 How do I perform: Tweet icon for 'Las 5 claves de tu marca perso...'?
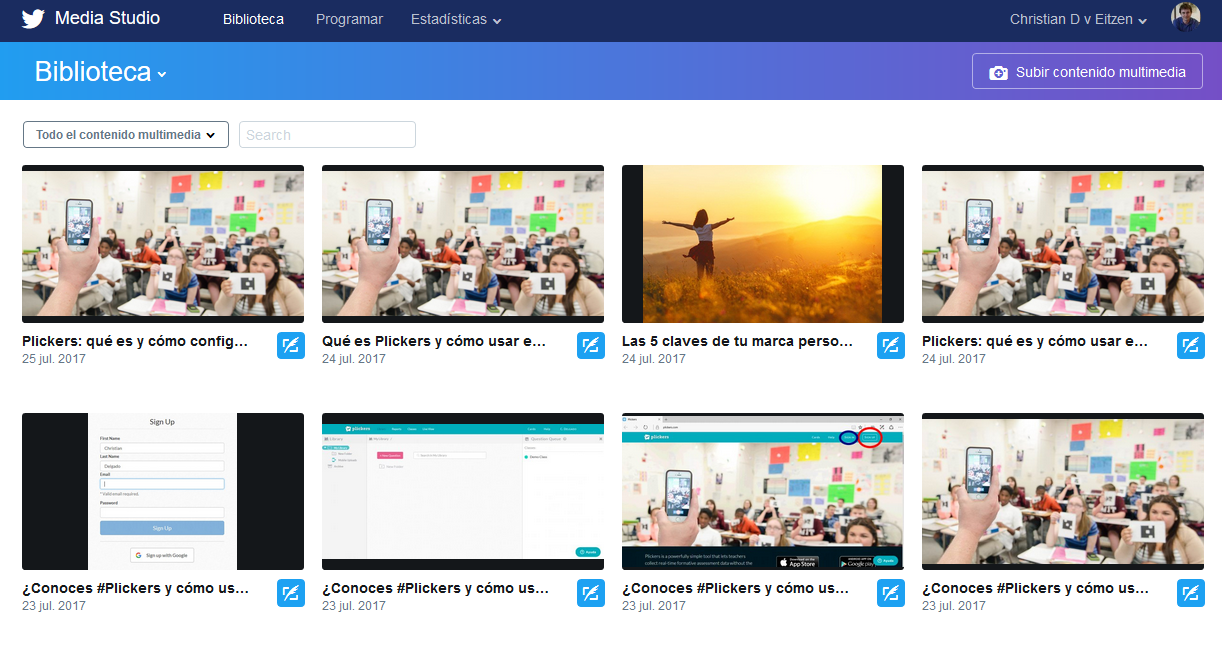point(891,346)
